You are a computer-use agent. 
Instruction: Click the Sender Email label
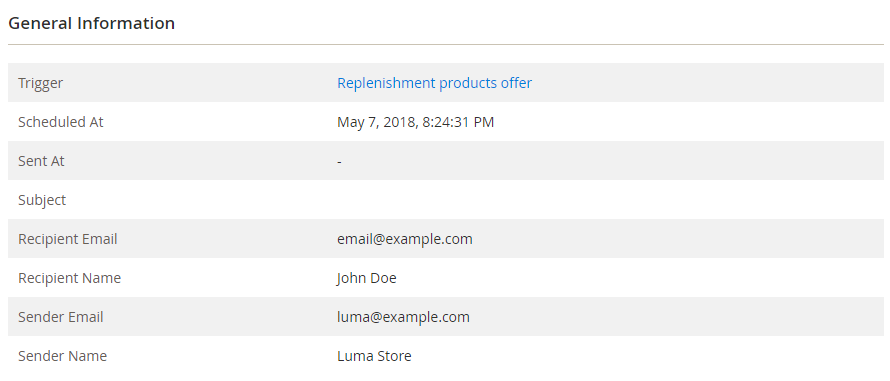click(61, 317)
